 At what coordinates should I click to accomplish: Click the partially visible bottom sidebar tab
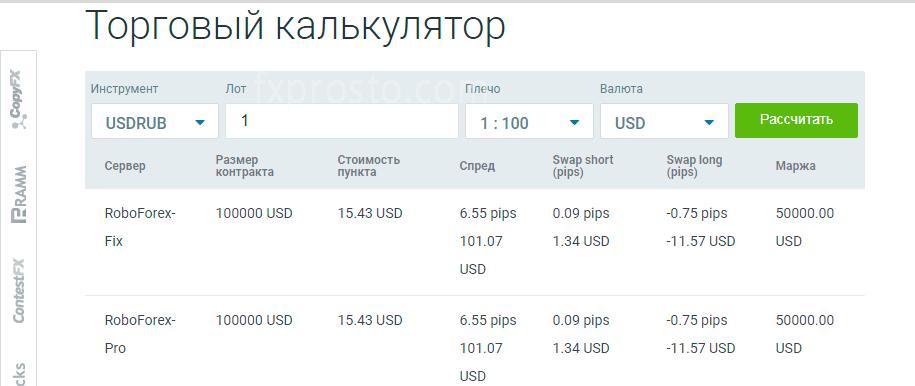19,374
